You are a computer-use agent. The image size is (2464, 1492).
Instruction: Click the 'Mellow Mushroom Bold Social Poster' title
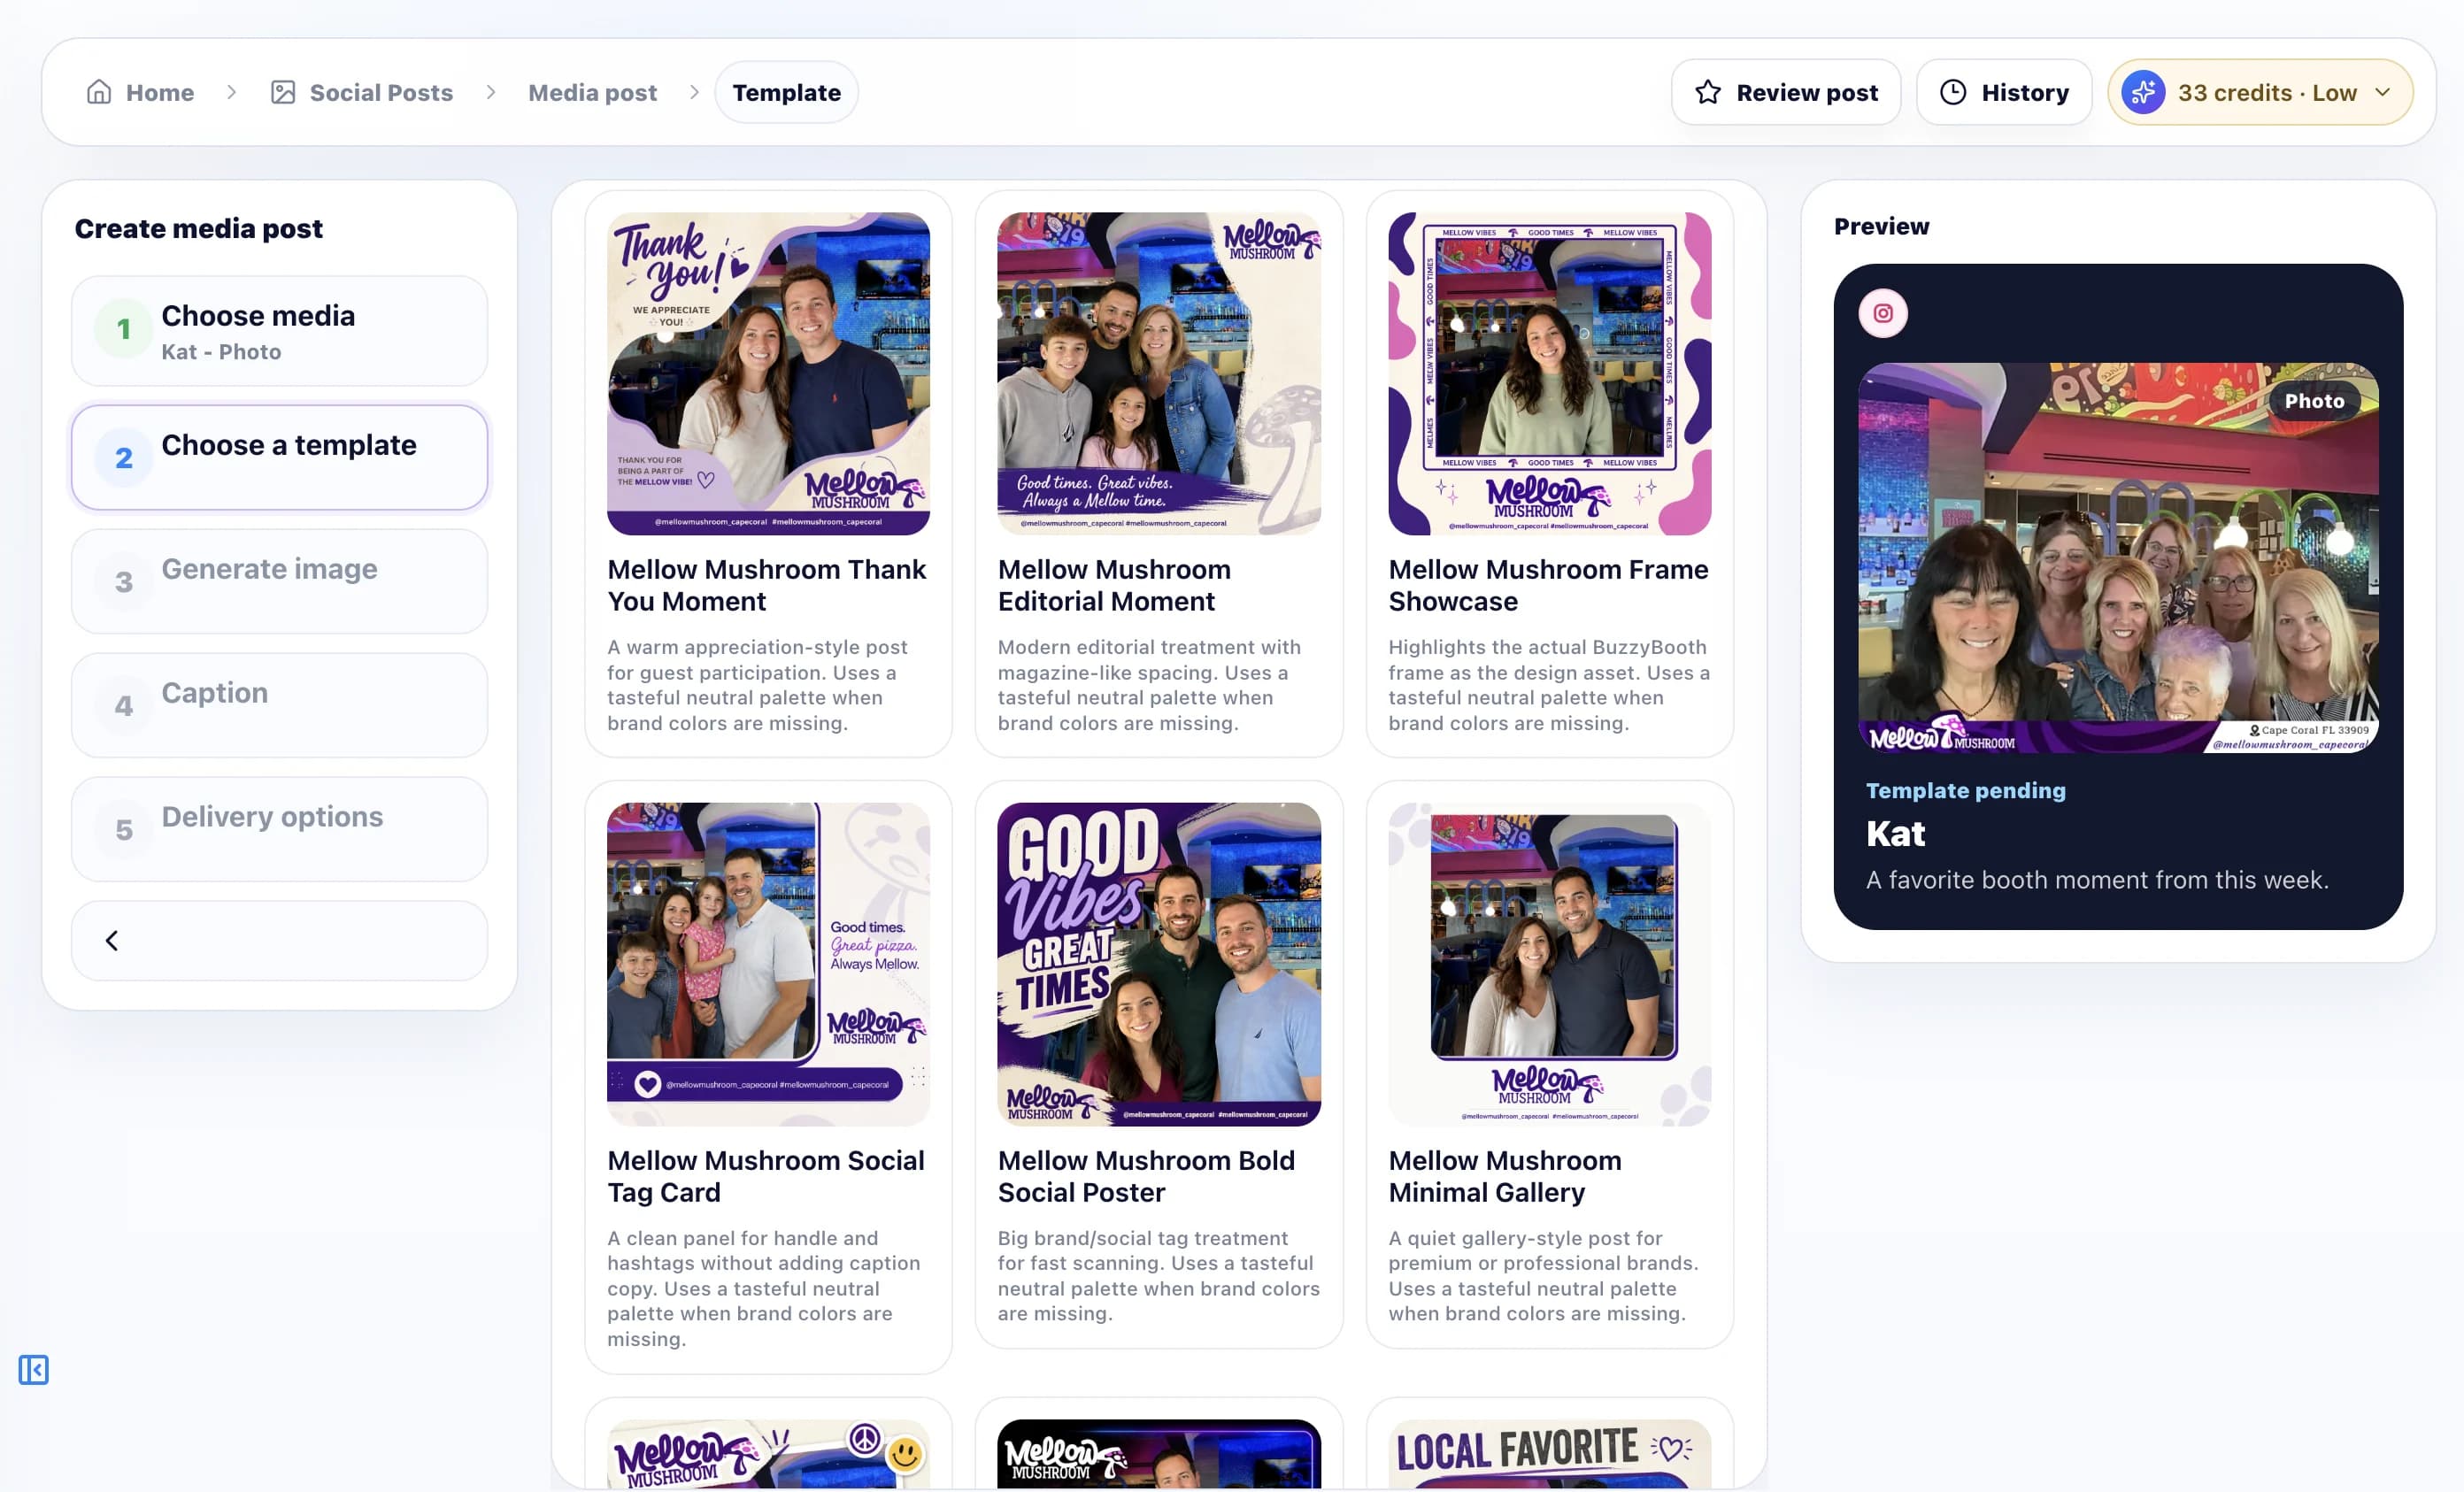click(1146, 1176)
